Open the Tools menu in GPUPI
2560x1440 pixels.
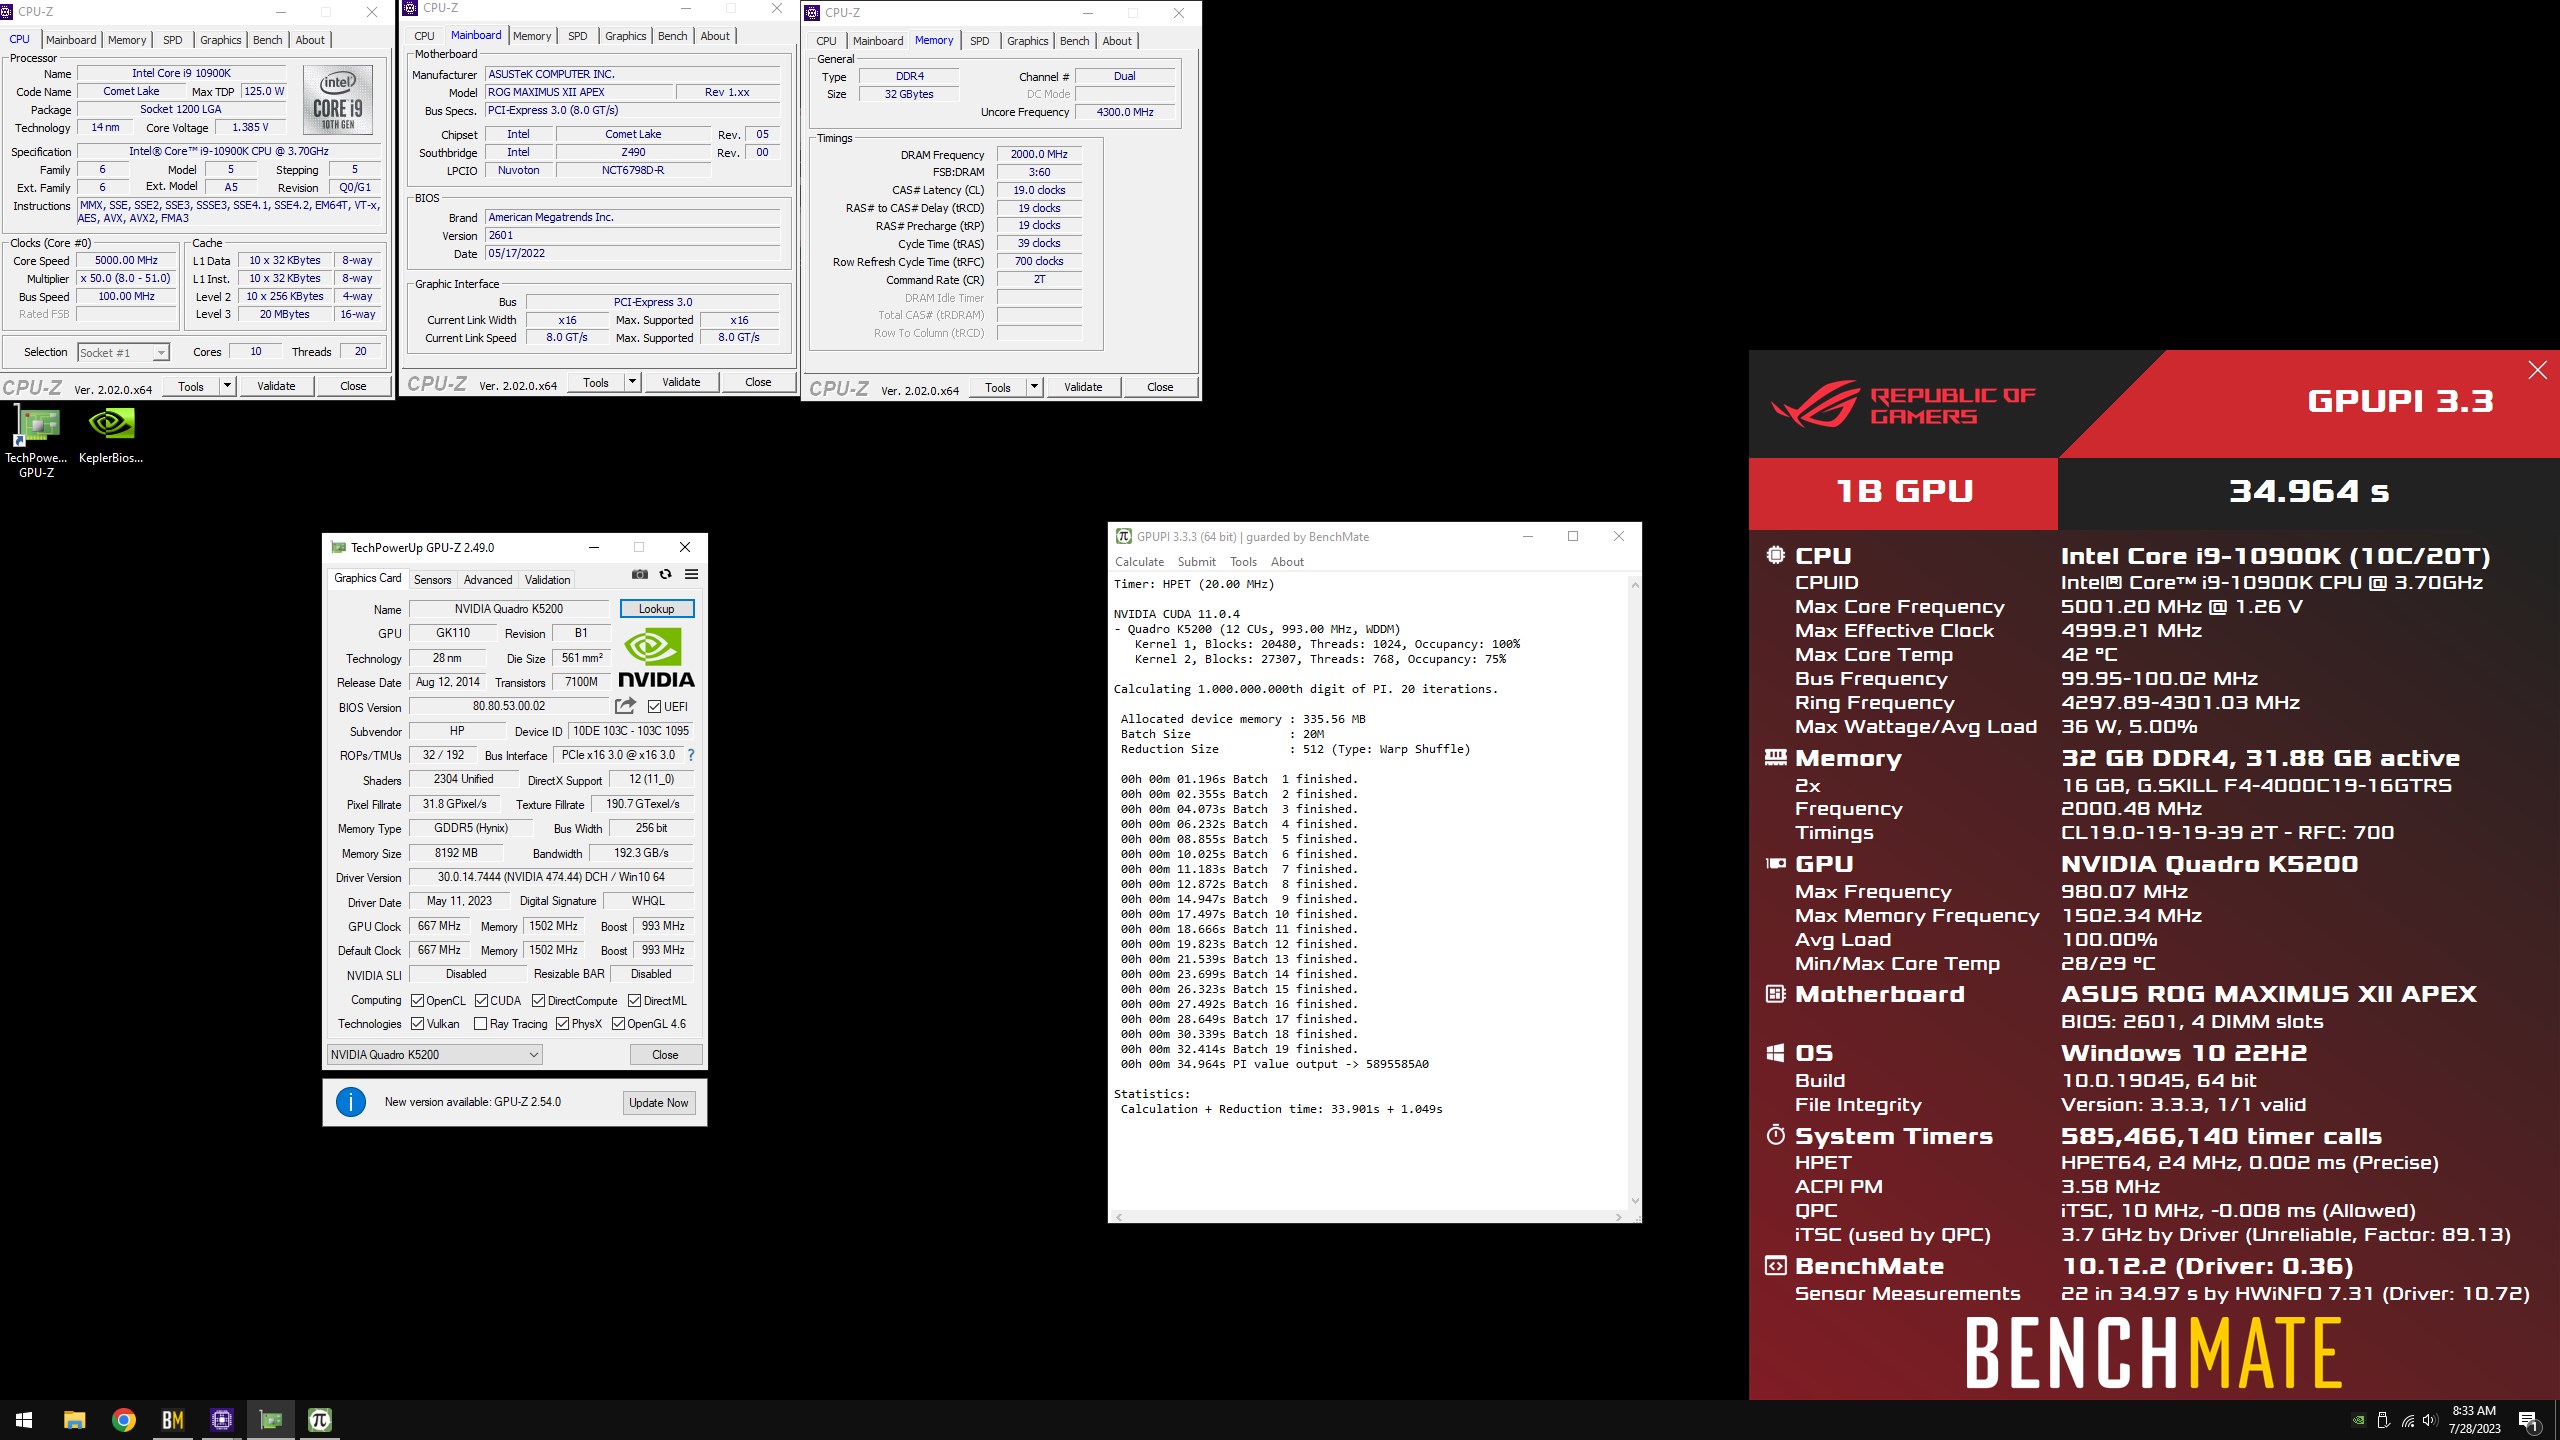pos(1243,561)
